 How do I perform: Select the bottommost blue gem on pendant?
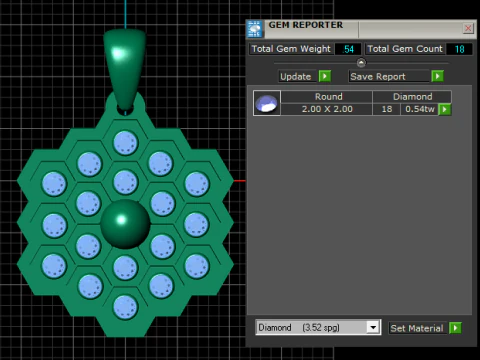(x=125, y=307)
